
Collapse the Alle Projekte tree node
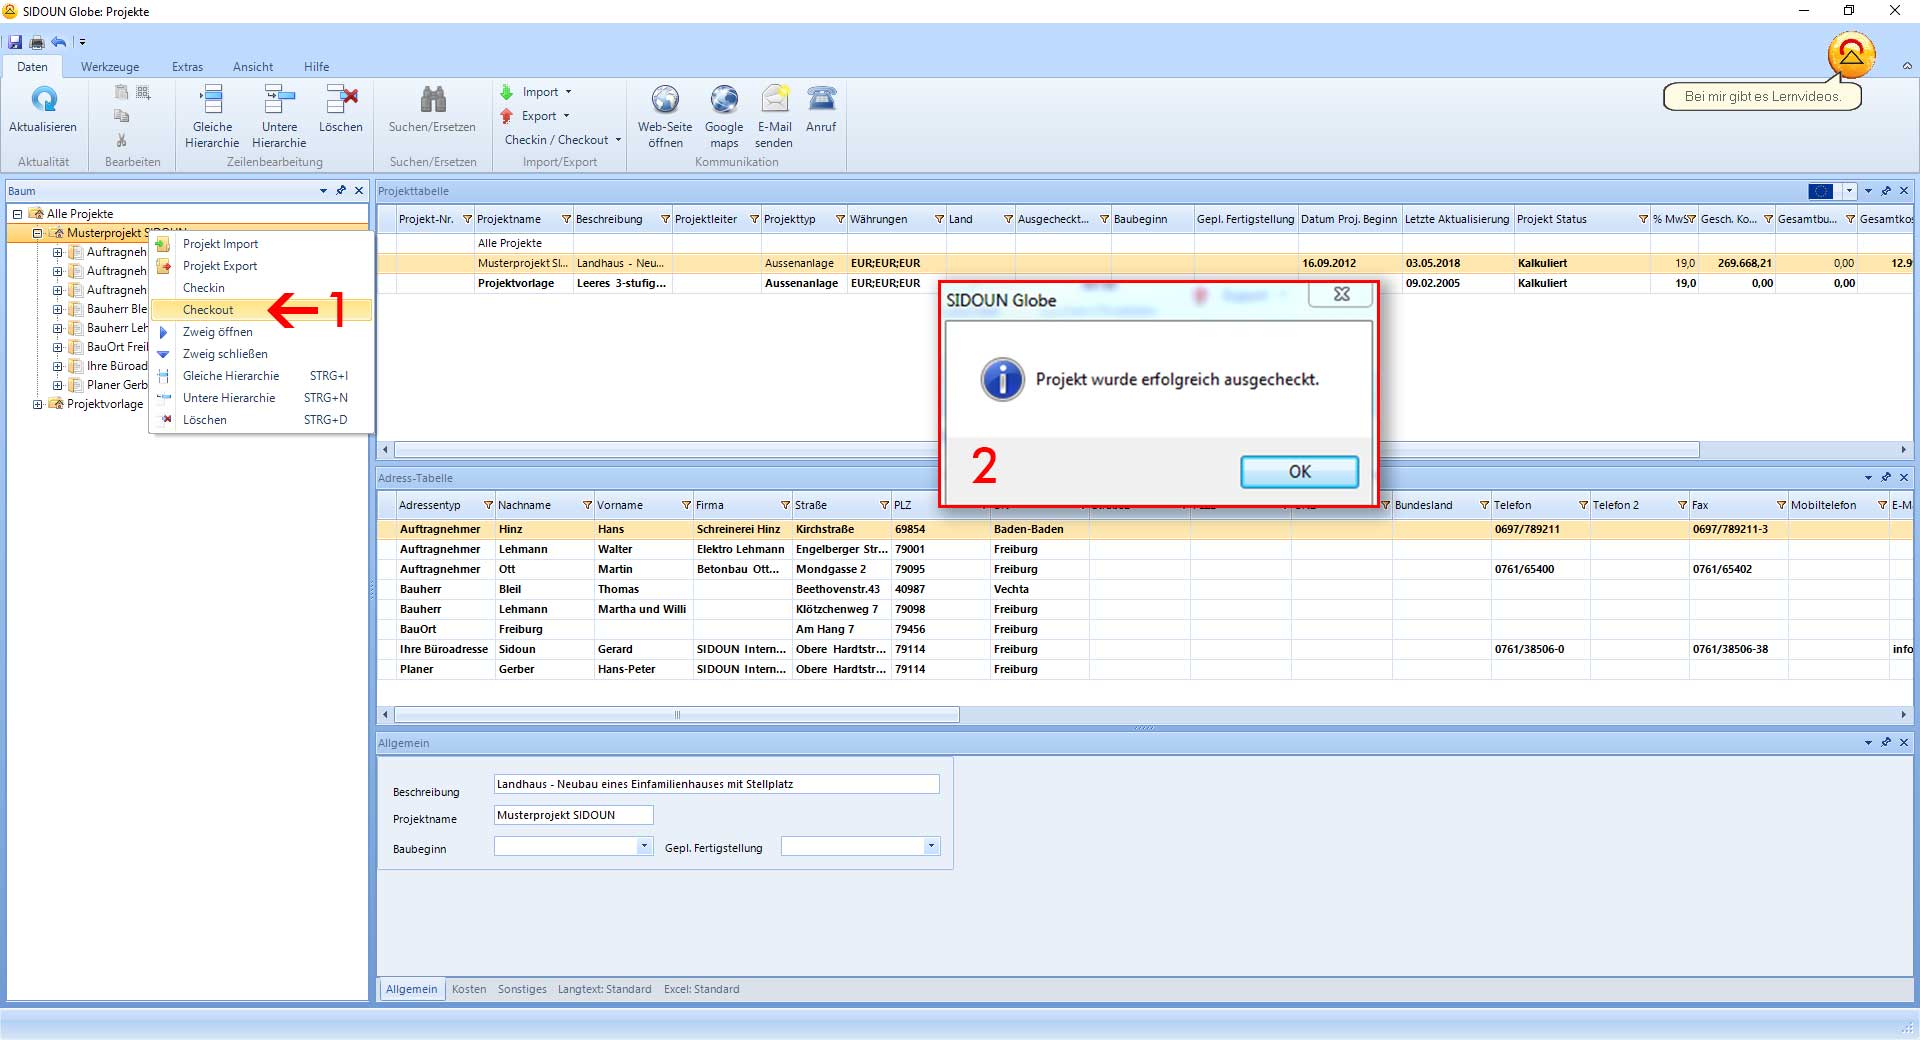[17, 214]
